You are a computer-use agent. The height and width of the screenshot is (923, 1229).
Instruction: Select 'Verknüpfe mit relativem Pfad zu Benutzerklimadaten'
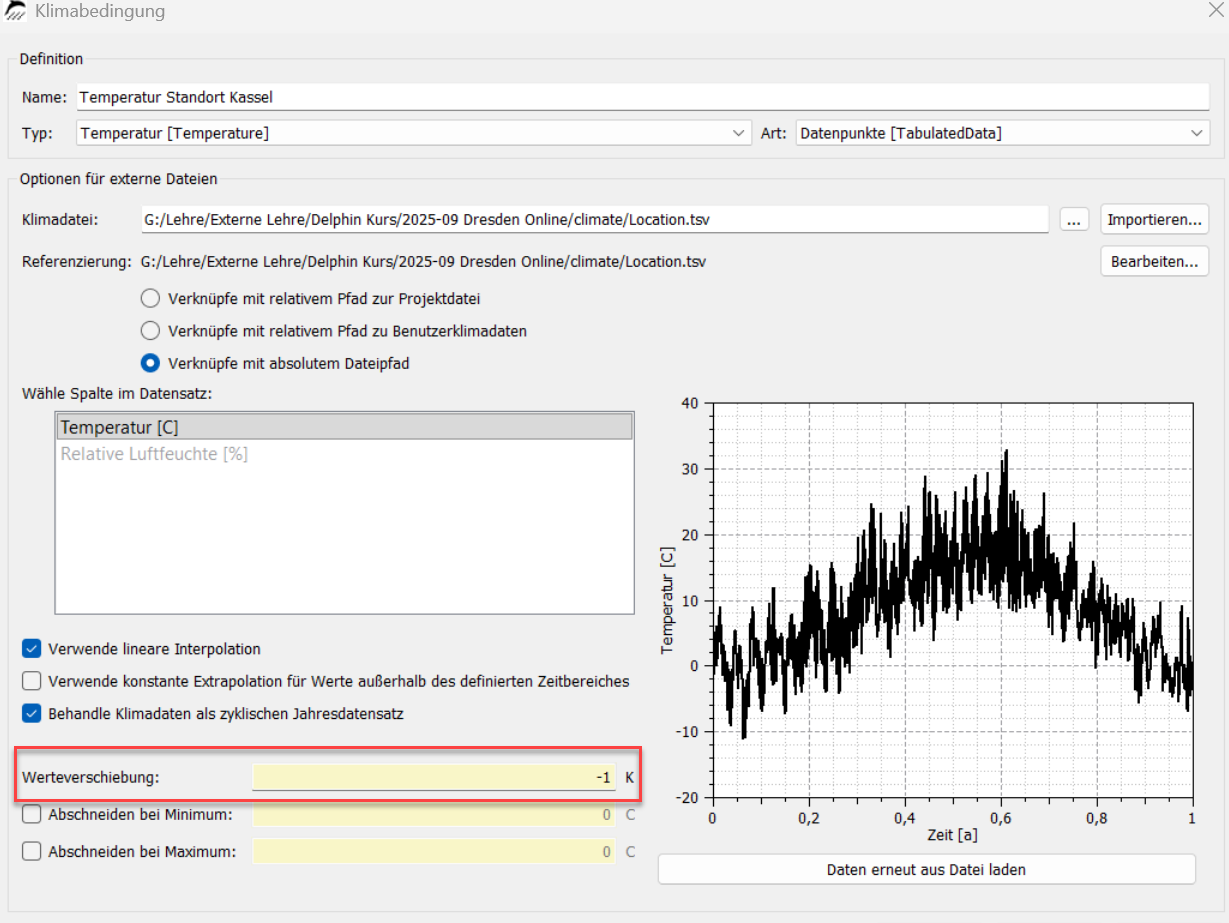coord(150,330)
